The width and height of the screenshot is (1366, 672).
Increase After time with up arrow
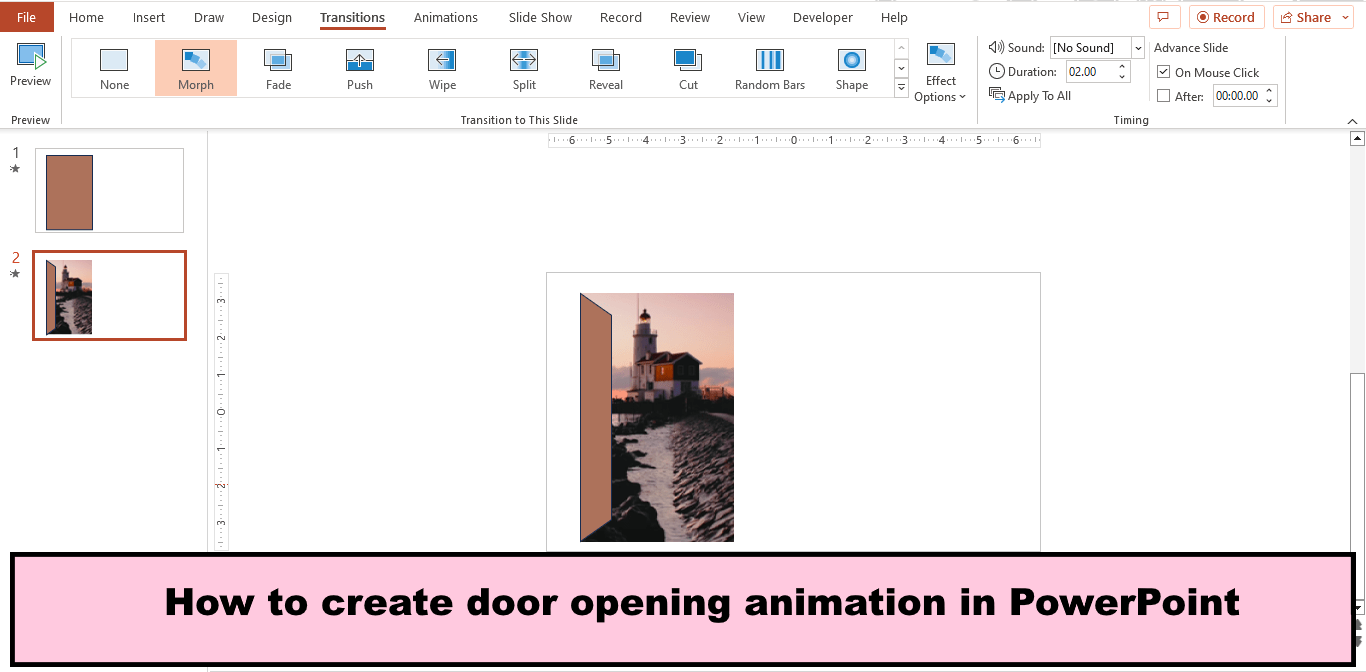(1270, 92)
